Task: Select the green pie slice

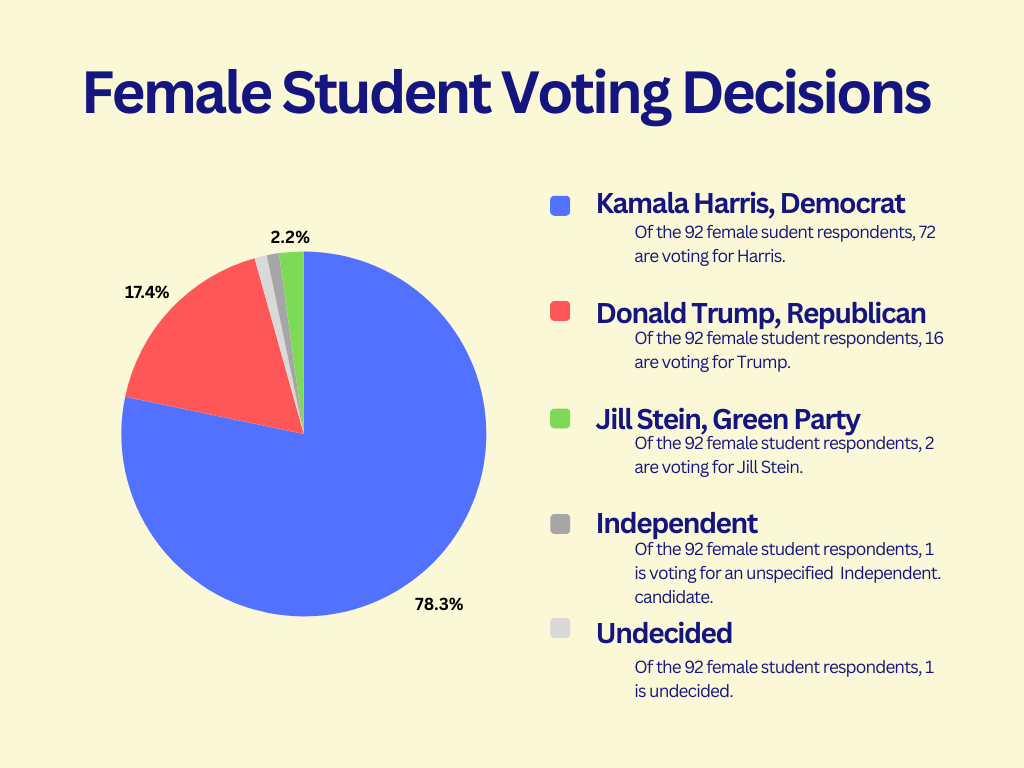Action: 293,275
